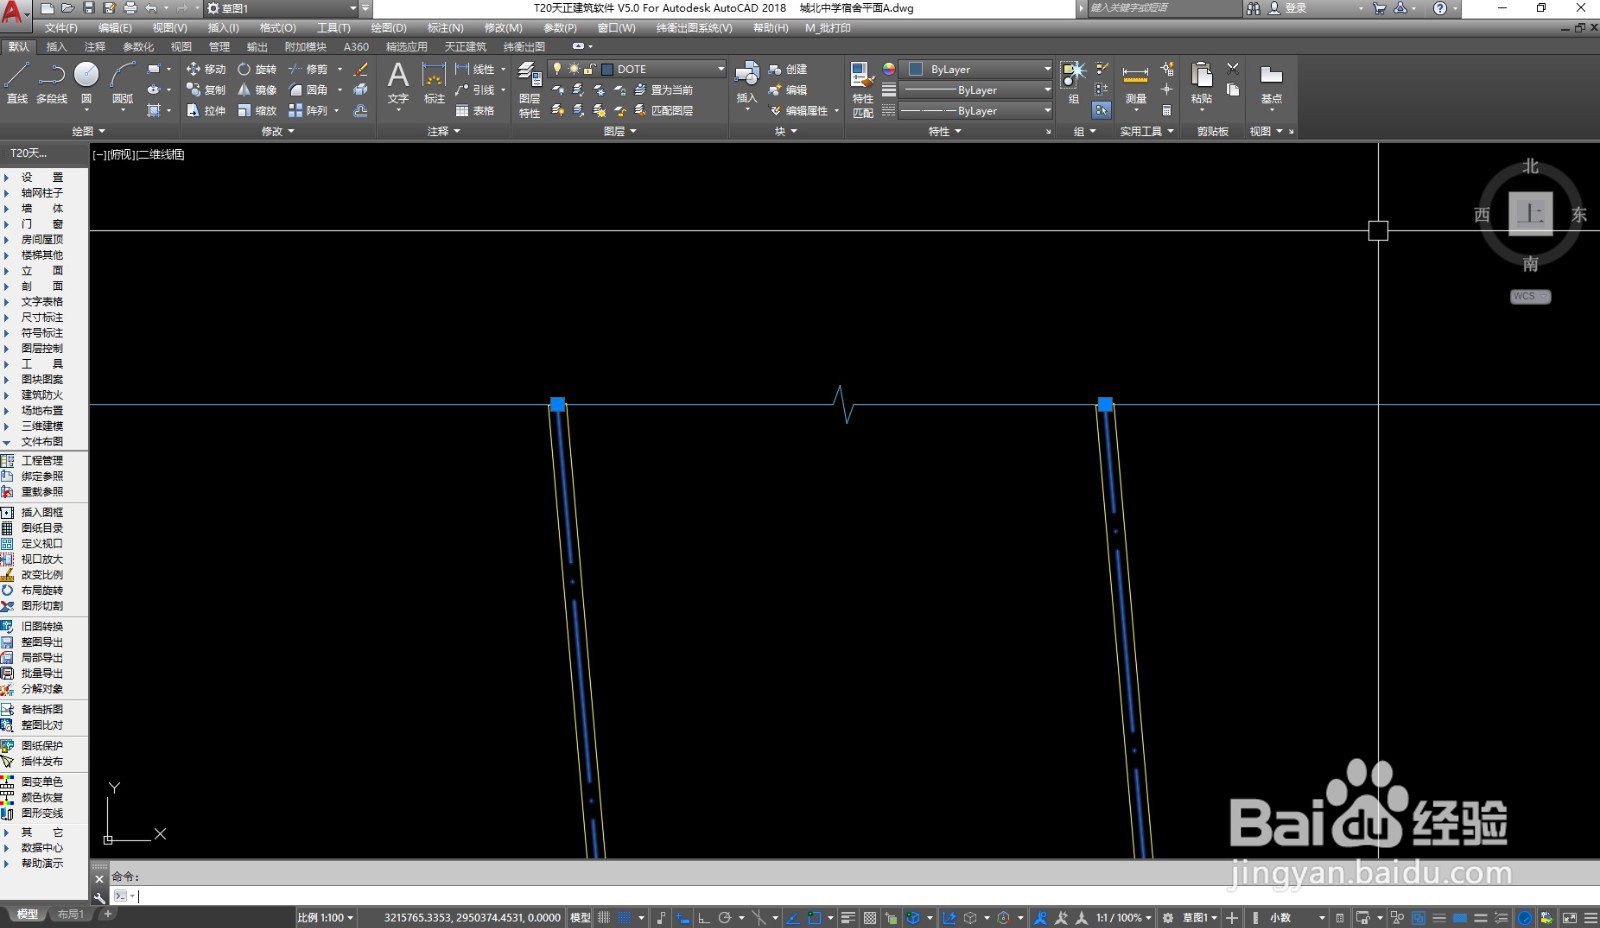Click the Save icon in quick access toolbar

pos(89,8)
